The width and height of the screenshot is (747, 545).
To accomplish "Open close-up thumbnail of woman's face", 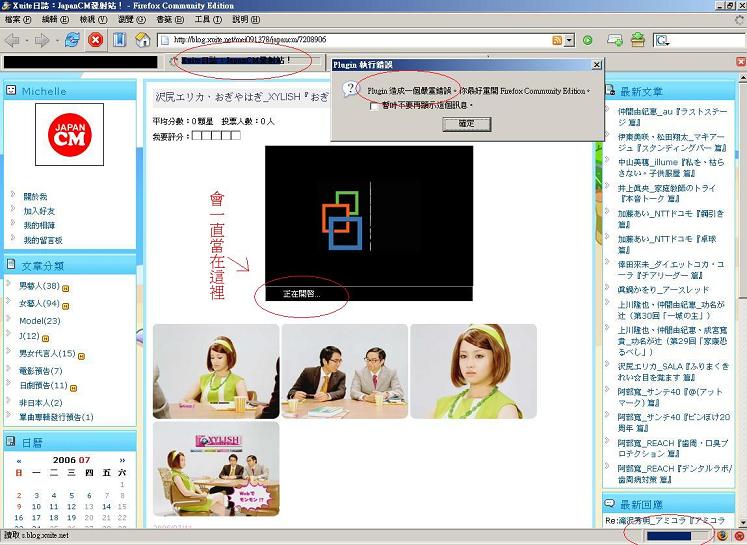I will [474, 372].
